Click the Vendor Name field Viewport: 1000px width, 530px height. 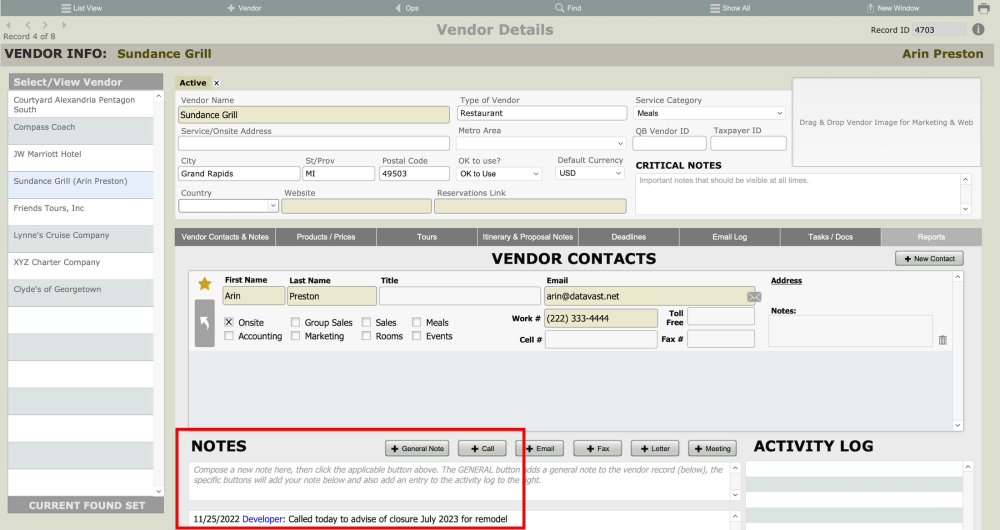pyautogui.click(x=314, y=115)
